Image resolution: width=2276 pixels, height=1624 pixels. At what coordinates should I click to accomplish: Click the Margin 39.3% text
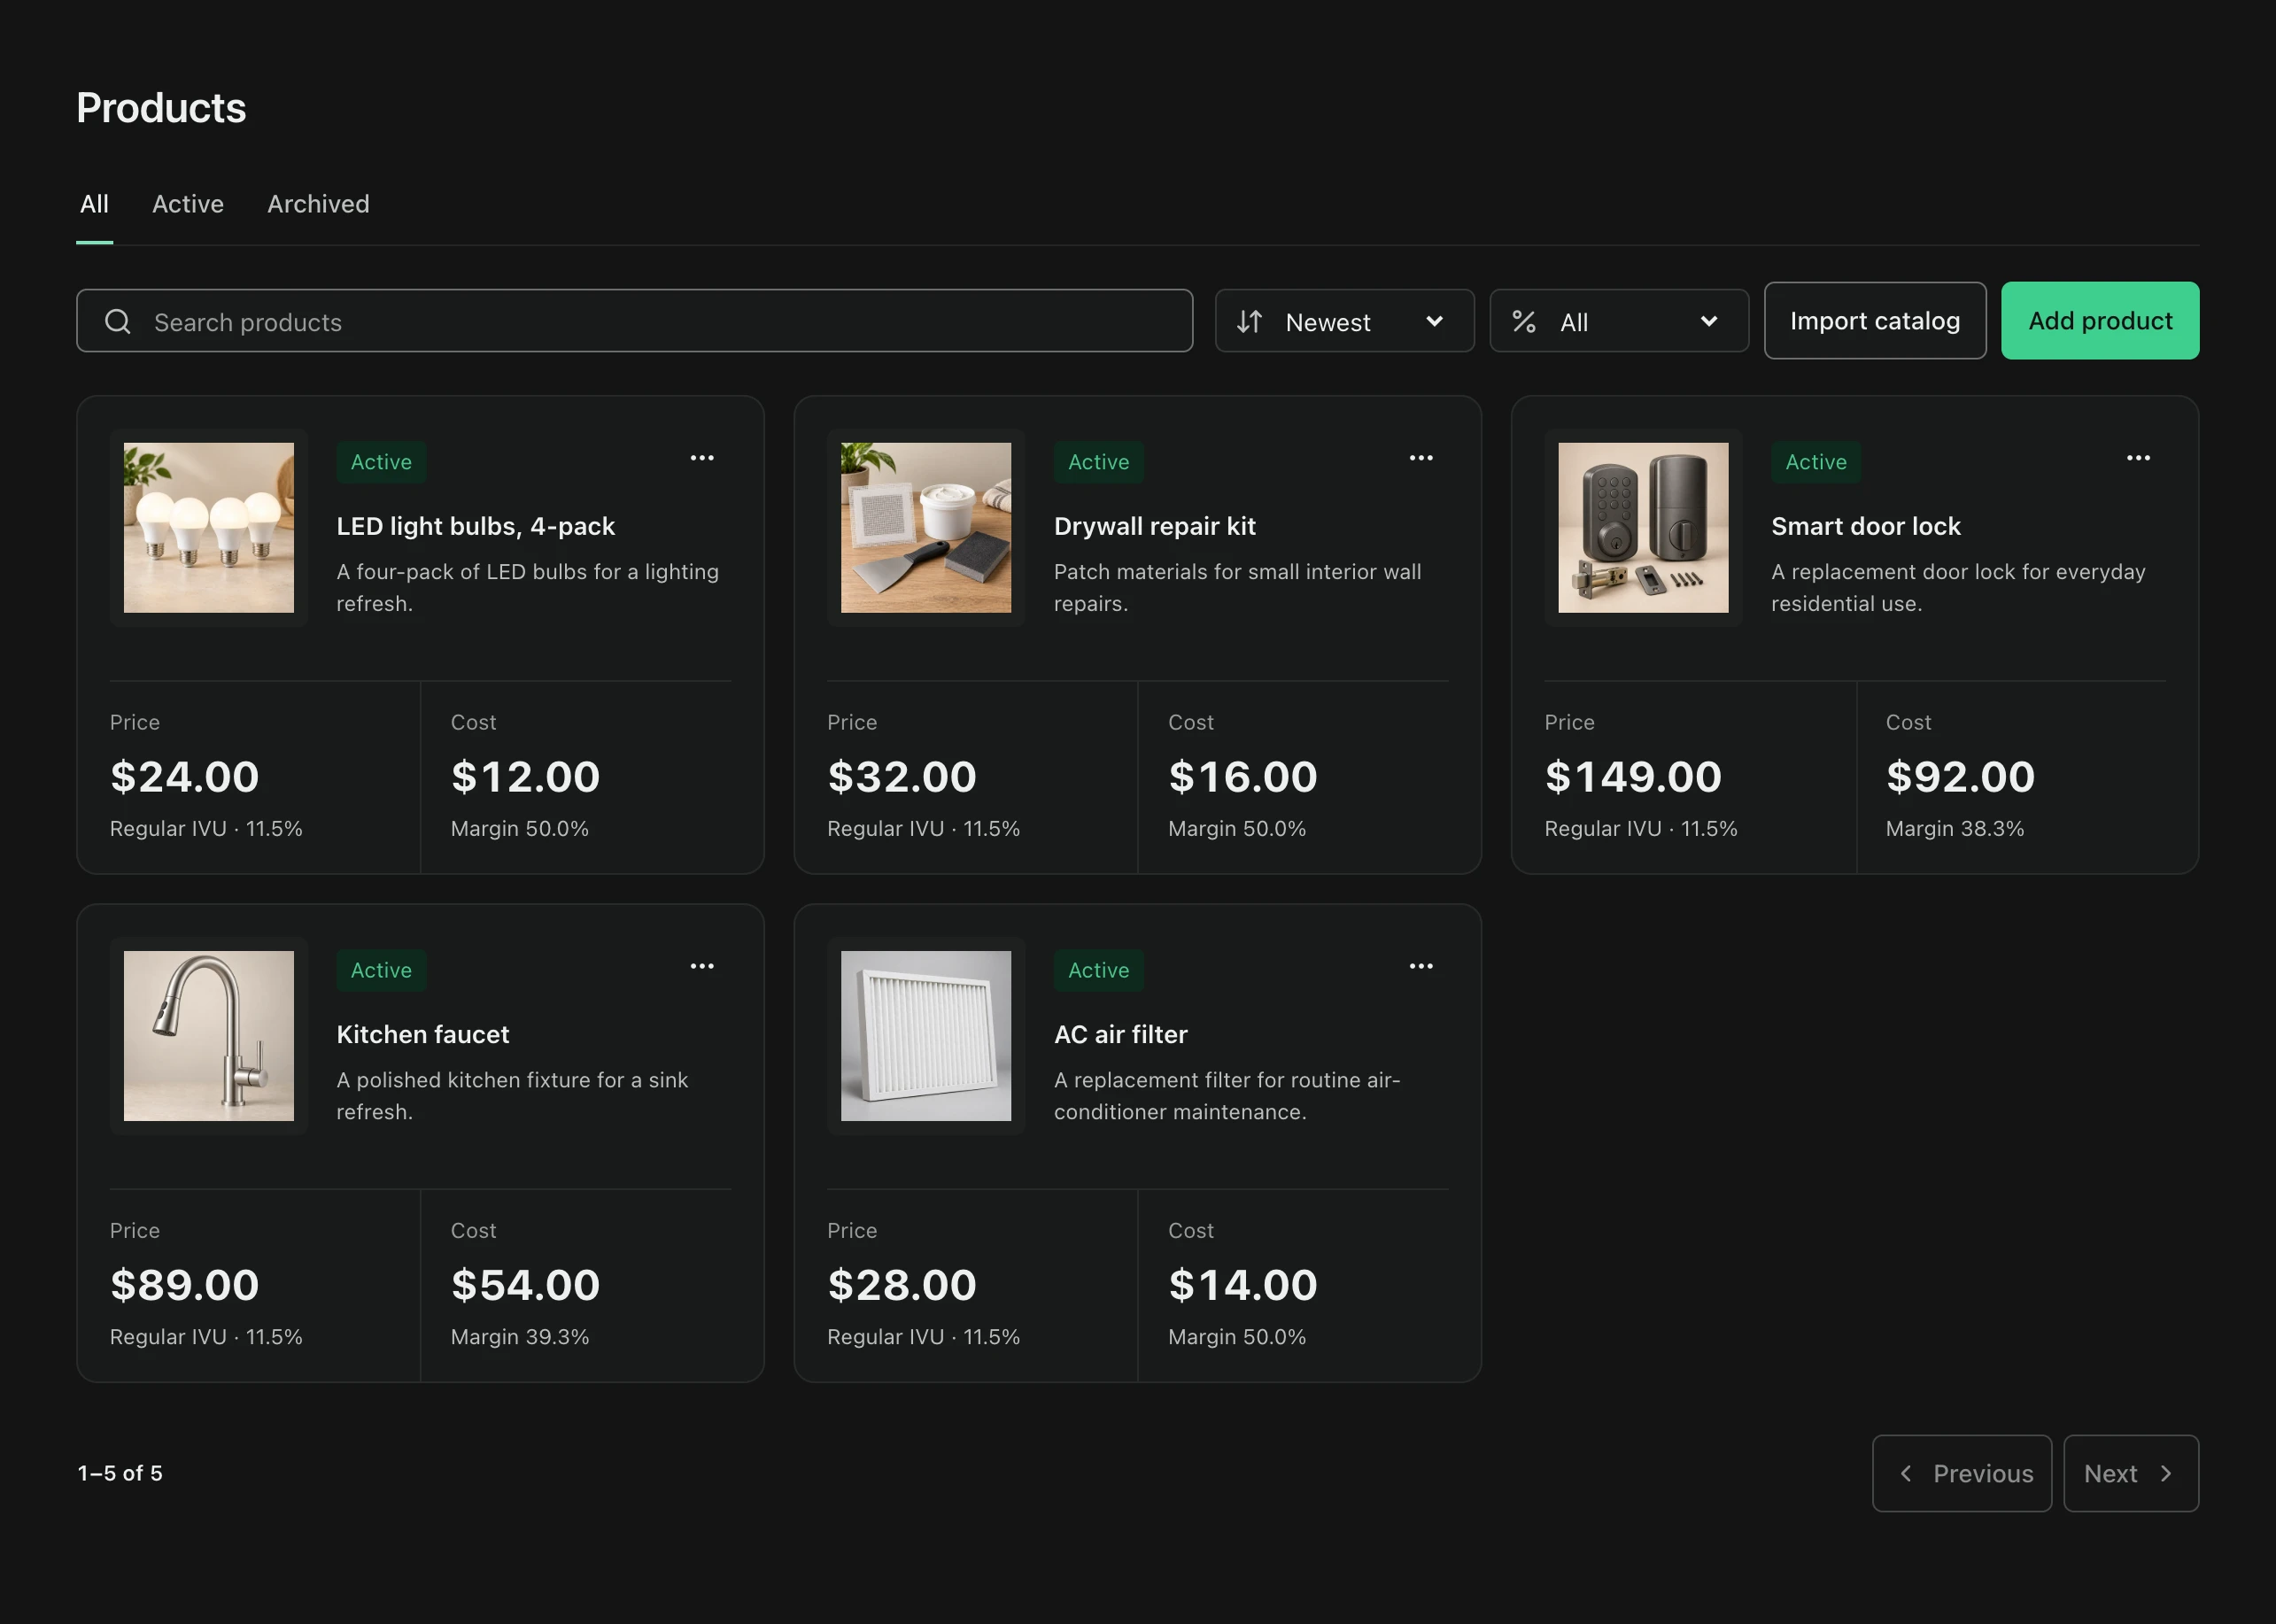[520, 1337]
